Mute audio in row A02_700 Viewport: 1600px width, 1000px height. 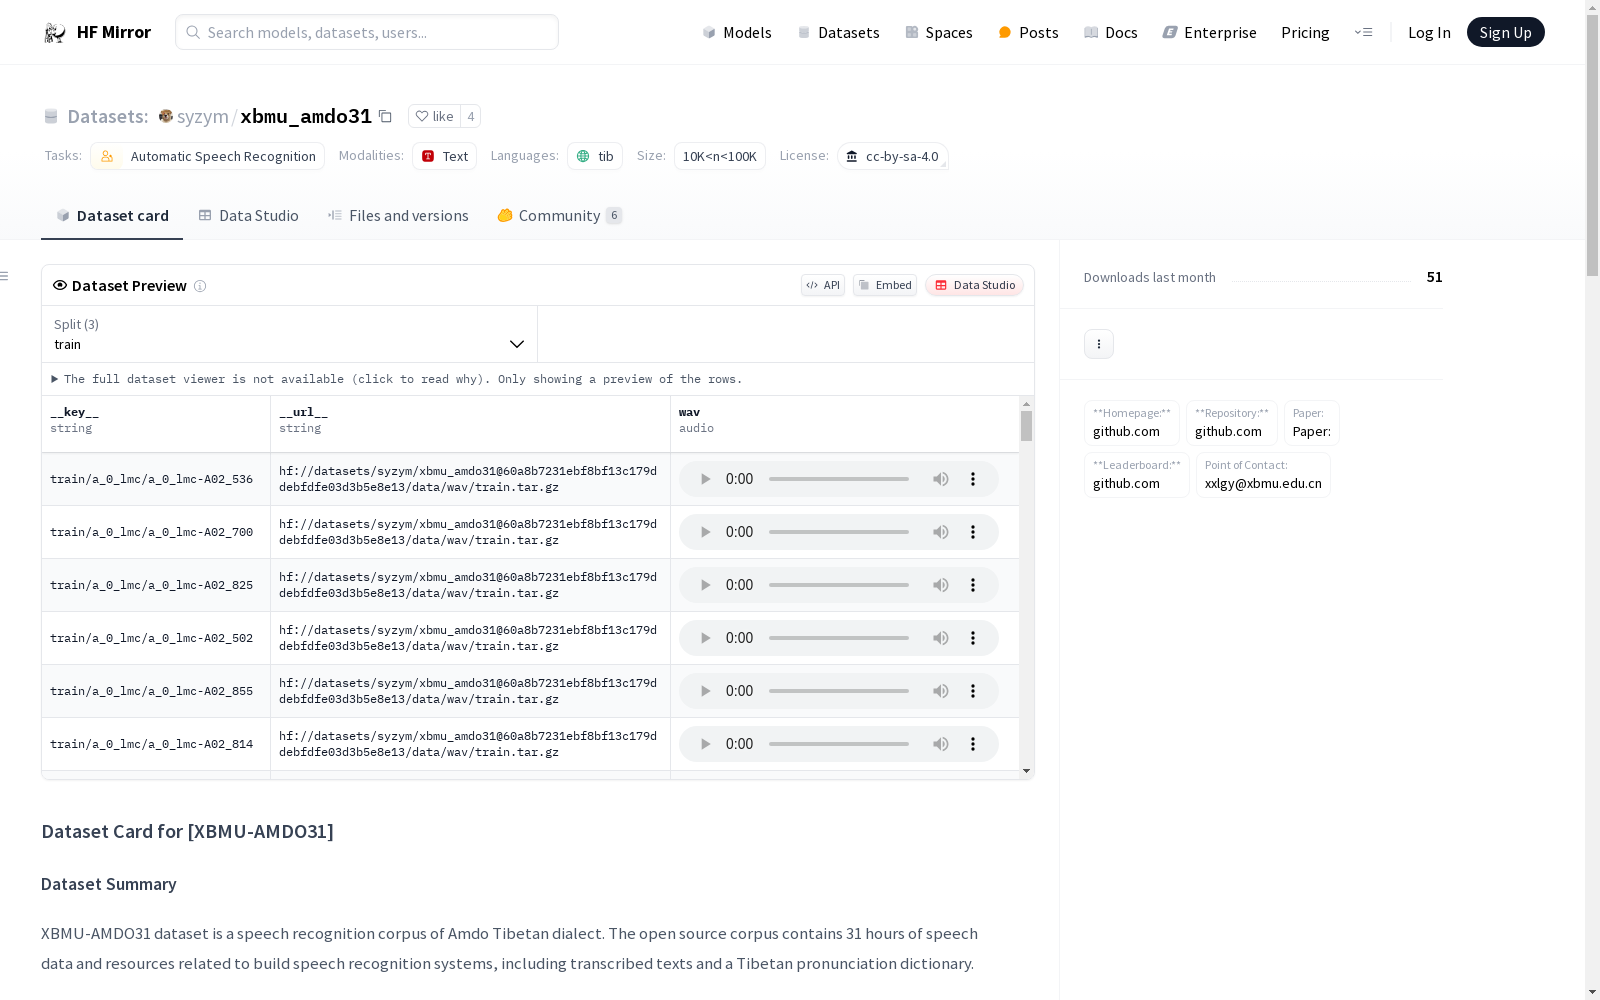941,532
